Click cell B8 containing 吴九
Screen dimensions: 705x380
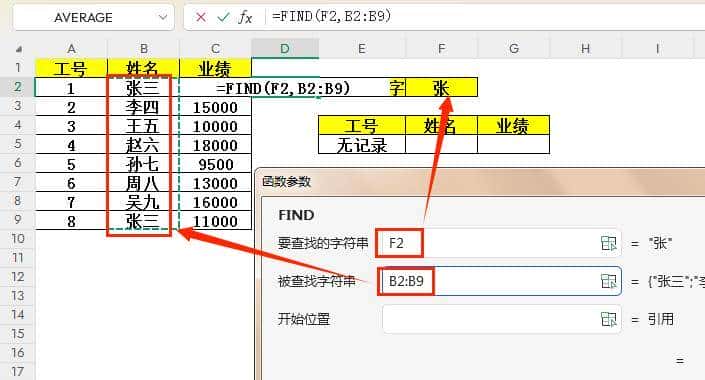[x=143, y=202]
